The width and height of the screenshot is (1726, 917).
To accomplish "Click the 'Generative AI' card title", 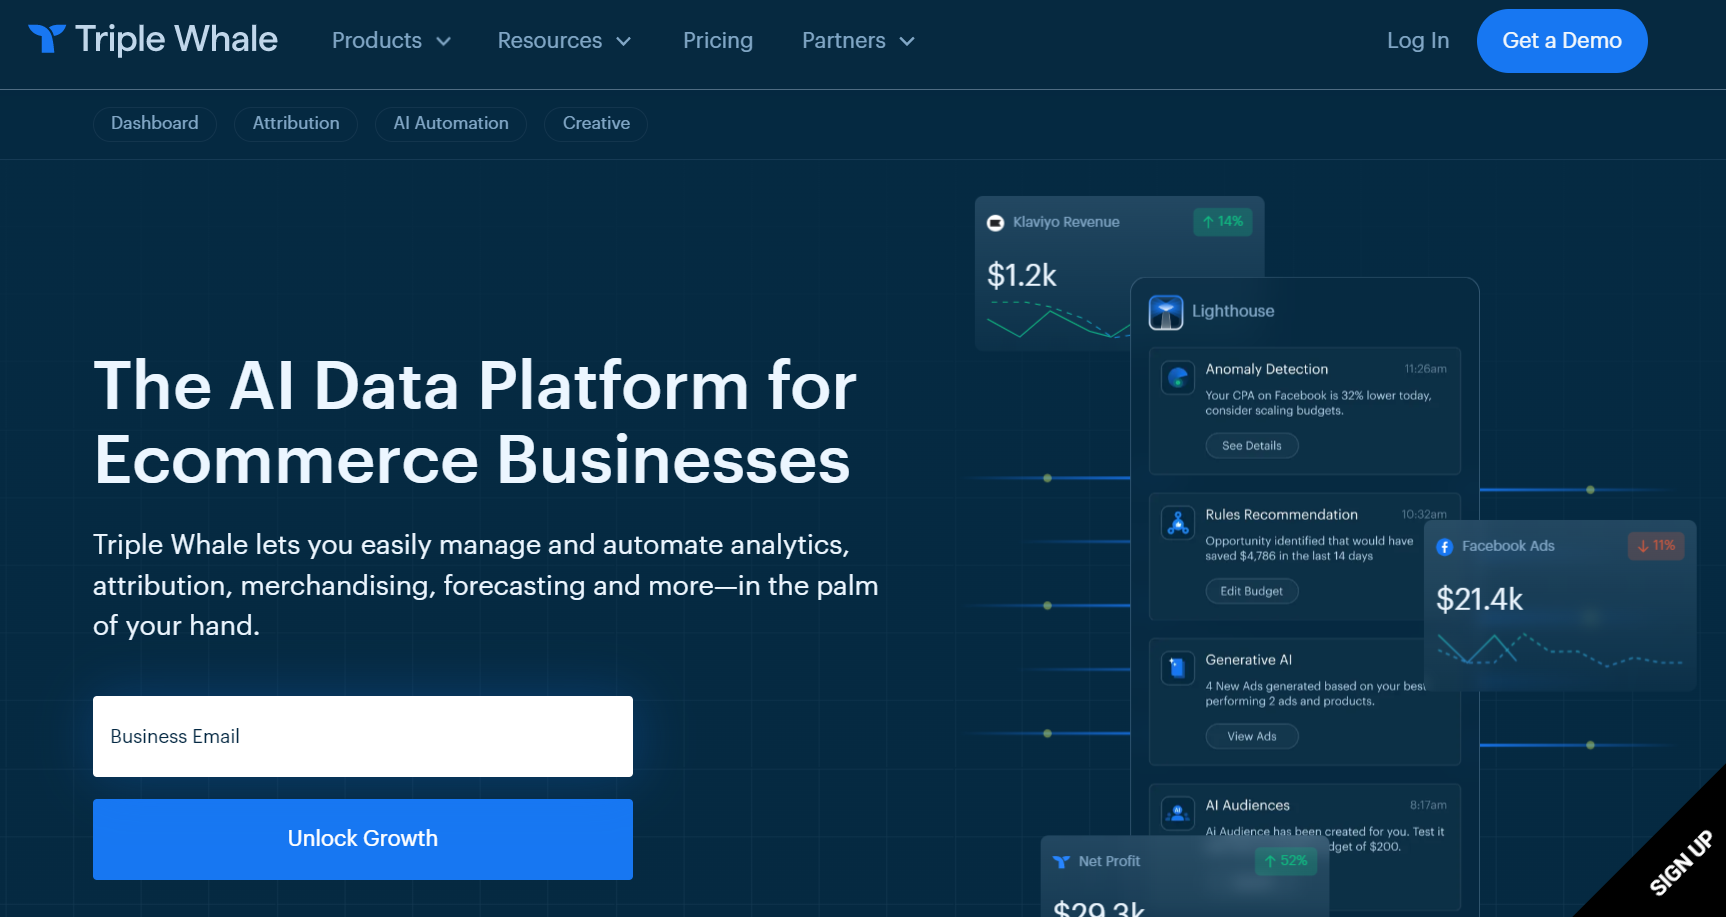I will pyautogui.click(x=1249, y=660).
